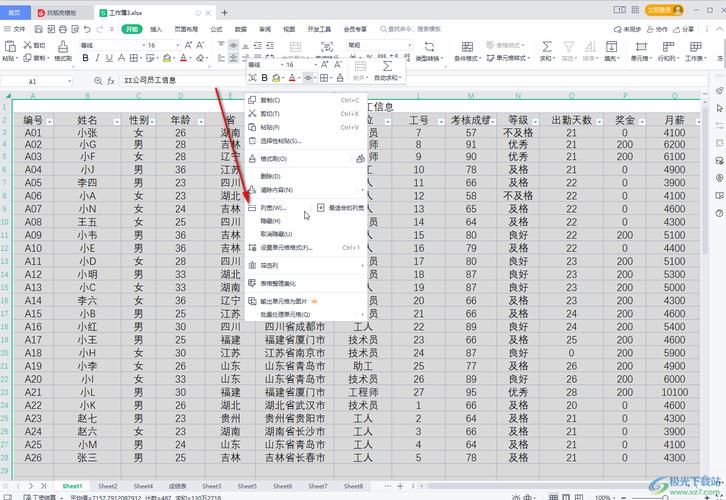Image resolution: width=726 pixels, height=500 pixels.
Task: Click the formula bar showing XX公司员工信息
Action: coord(412,81)
